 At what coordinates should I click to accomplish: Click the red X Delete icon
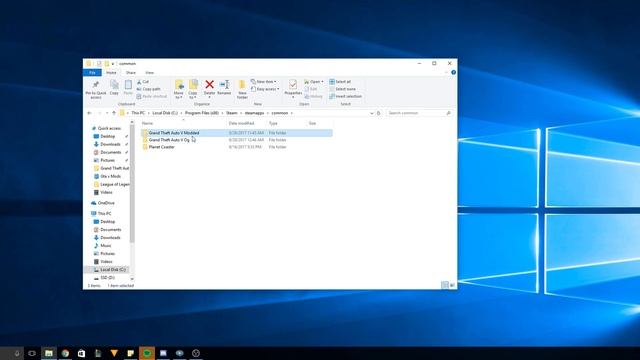tap(209, 84)
